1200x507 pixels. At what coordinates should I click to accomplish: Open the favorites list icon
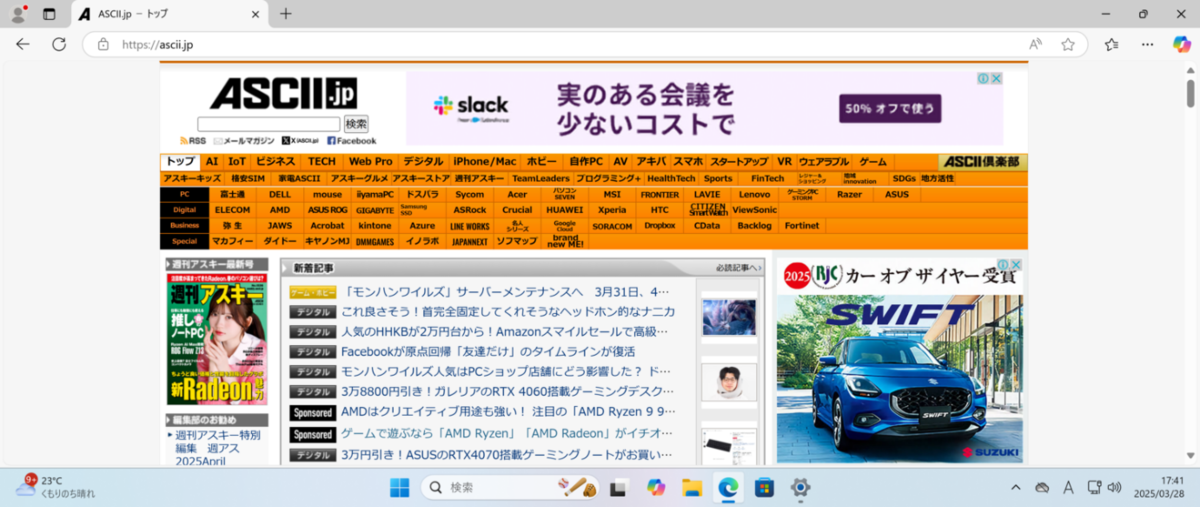point(1111,44)
